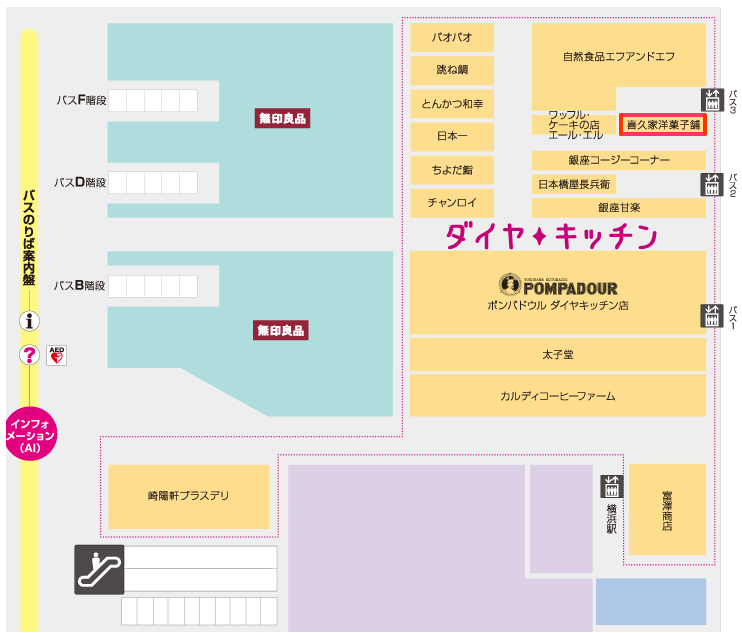Click the escalator icon
This screenshot has width=742, height=633.
coord(99,570)
